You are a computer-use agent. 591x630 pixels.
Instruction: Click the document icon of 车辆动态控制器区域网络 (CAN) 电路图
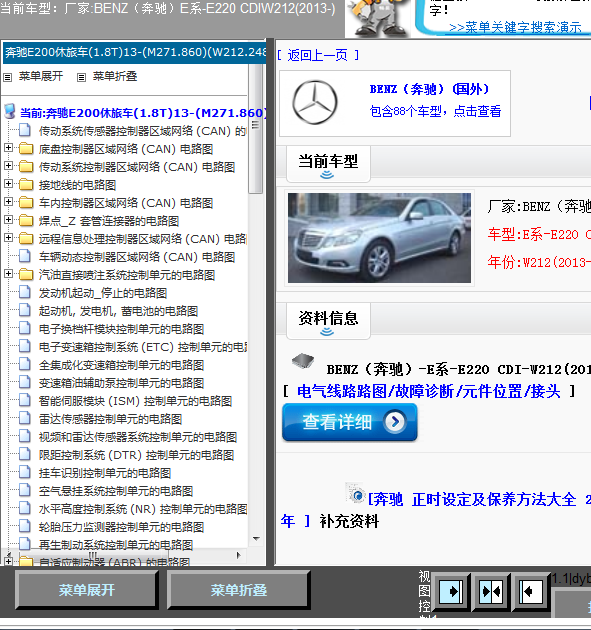pyautogui.click(x=25, y=256)
